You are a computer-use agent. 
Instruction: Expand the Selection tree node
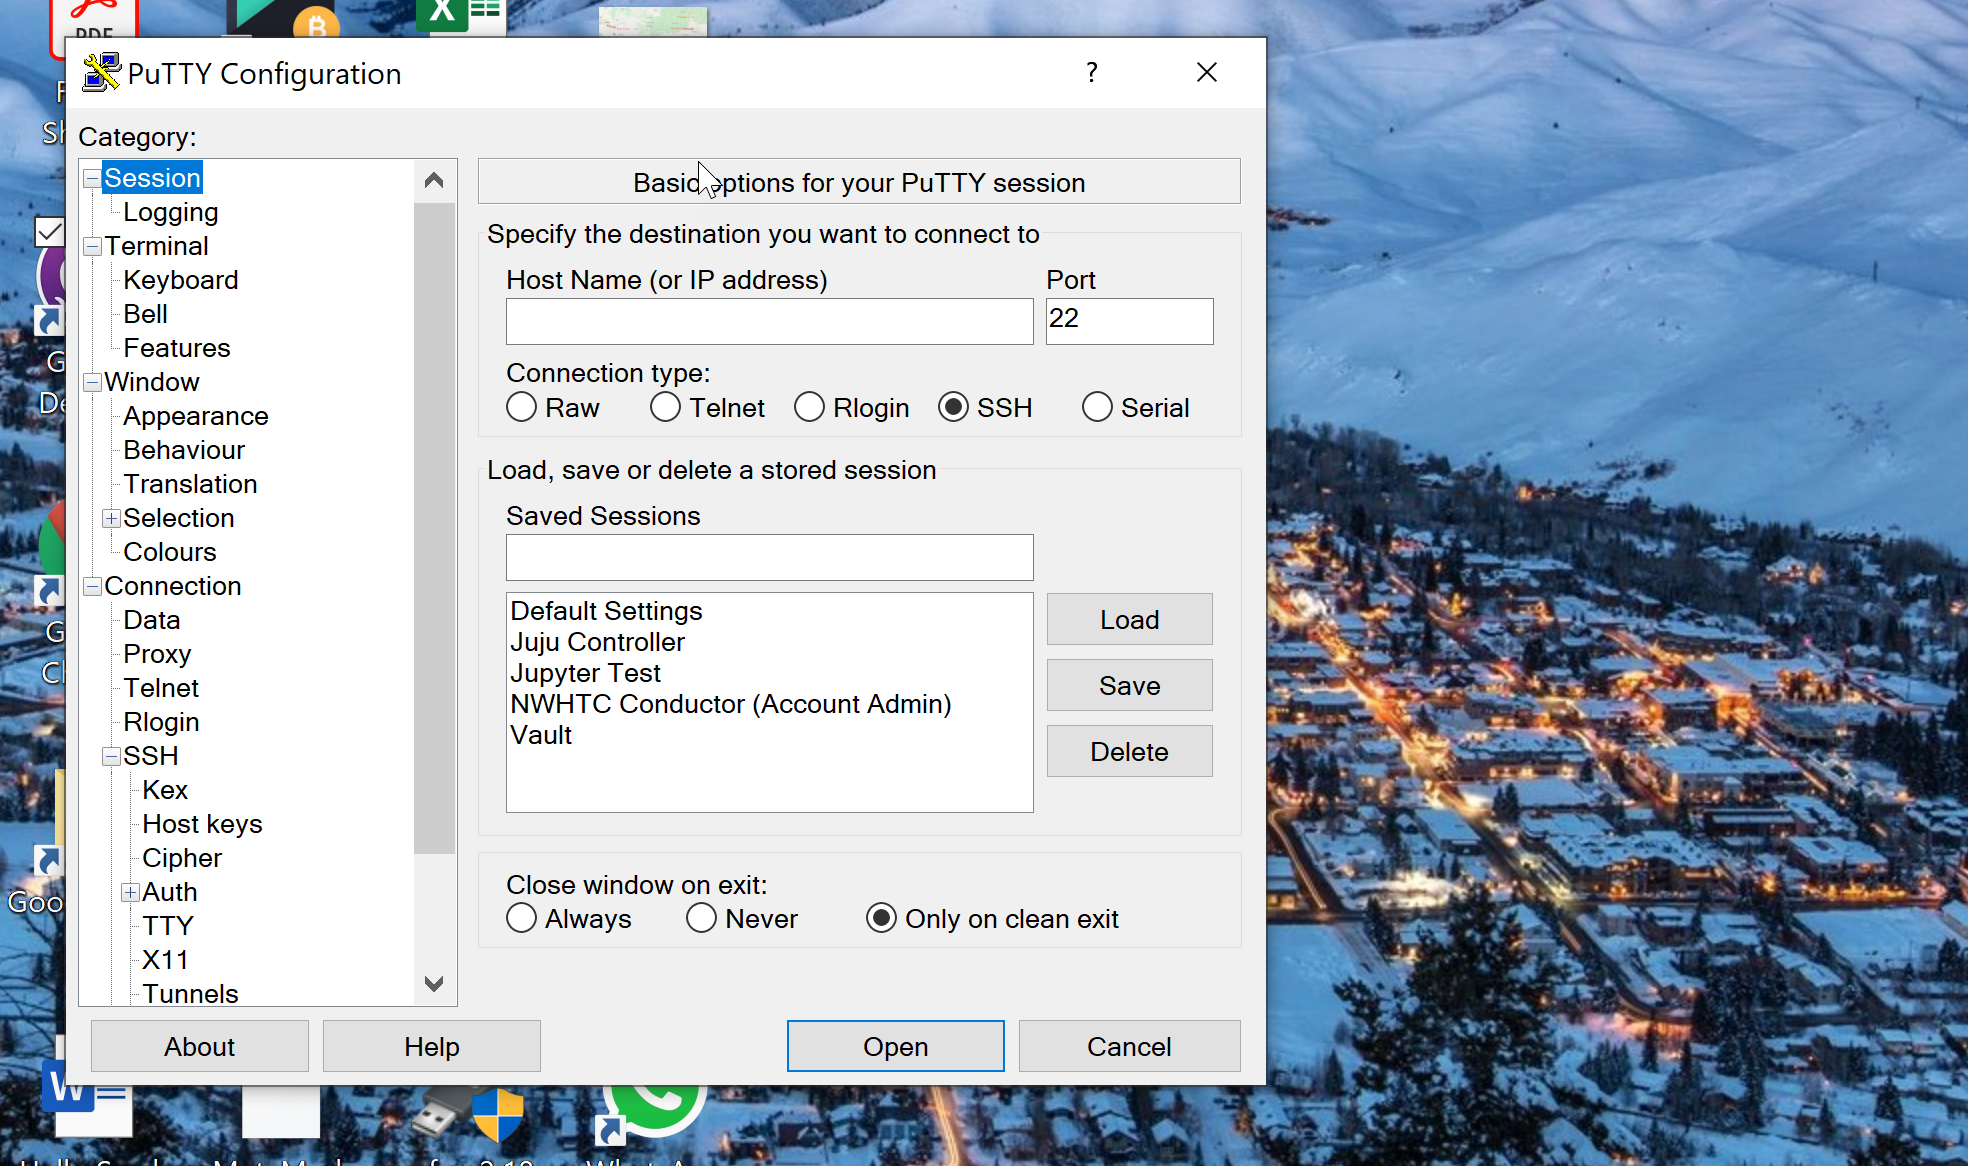112,518
